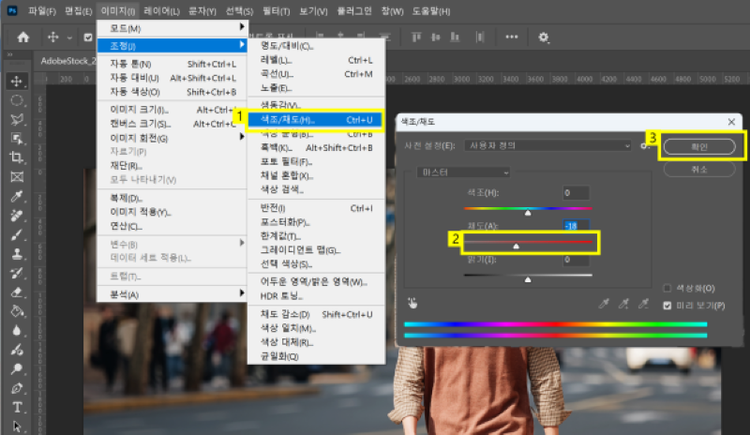
Task: Select the History Brush tool
Action: click(x=17, y=273)
